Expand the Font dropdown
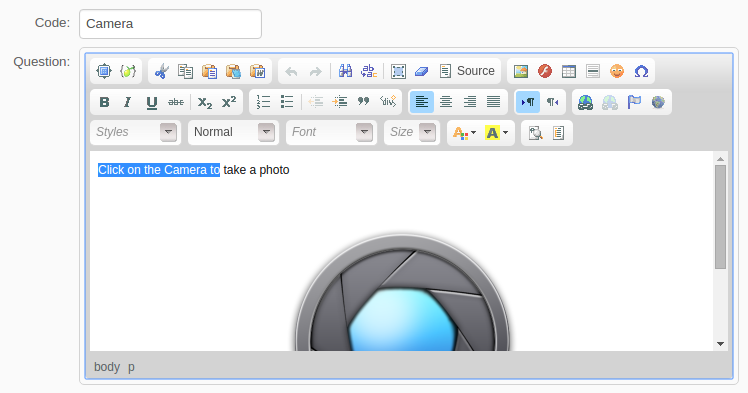The height and width of the screenshot is (393, 748). click(x=331, y=132)
